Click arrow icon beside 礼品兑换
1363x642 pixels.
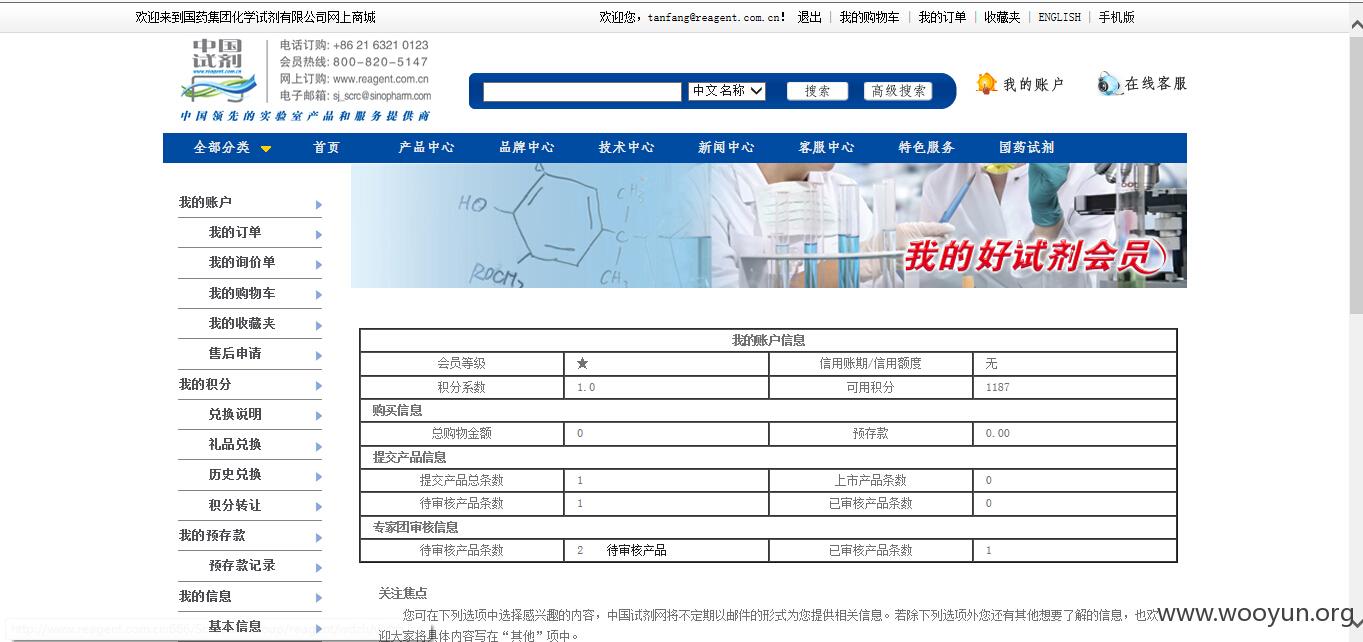319,447
